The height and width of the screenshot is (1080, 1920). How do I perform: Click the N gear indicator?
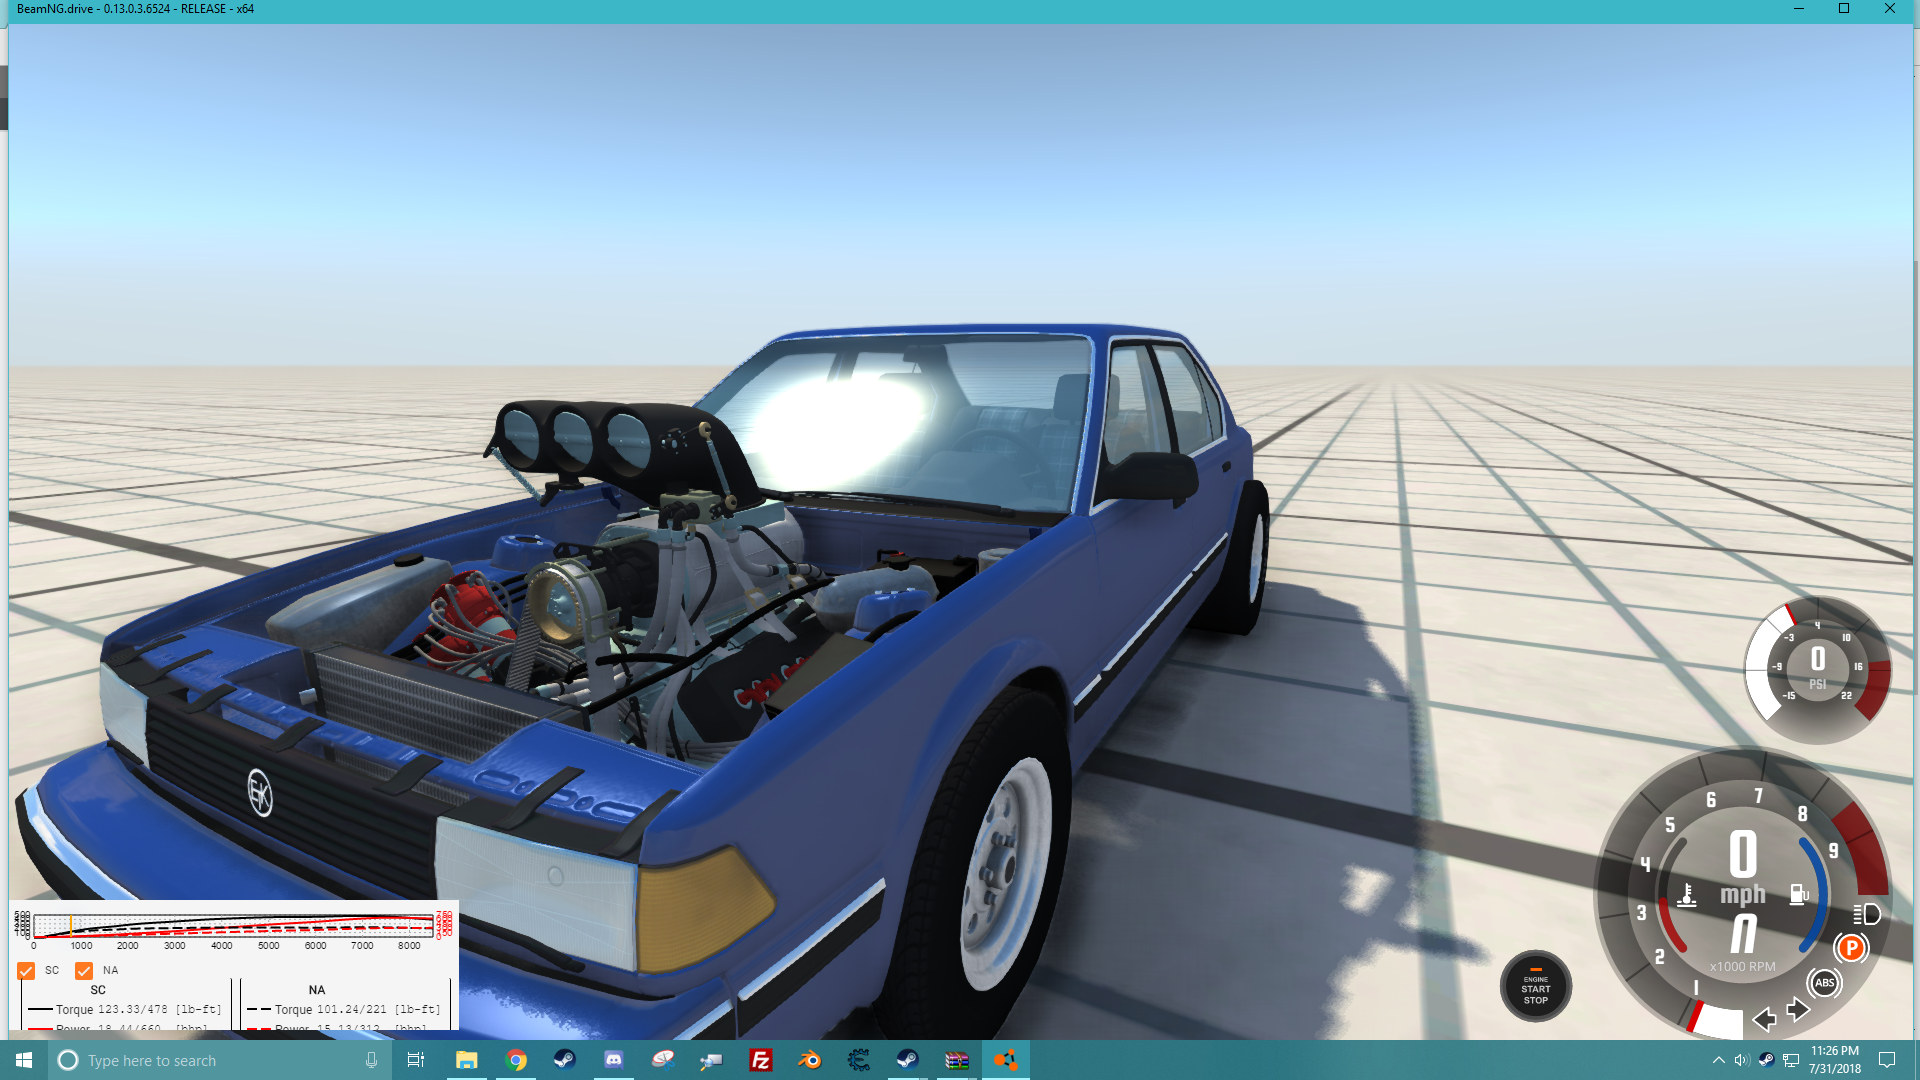[1743, 934]
